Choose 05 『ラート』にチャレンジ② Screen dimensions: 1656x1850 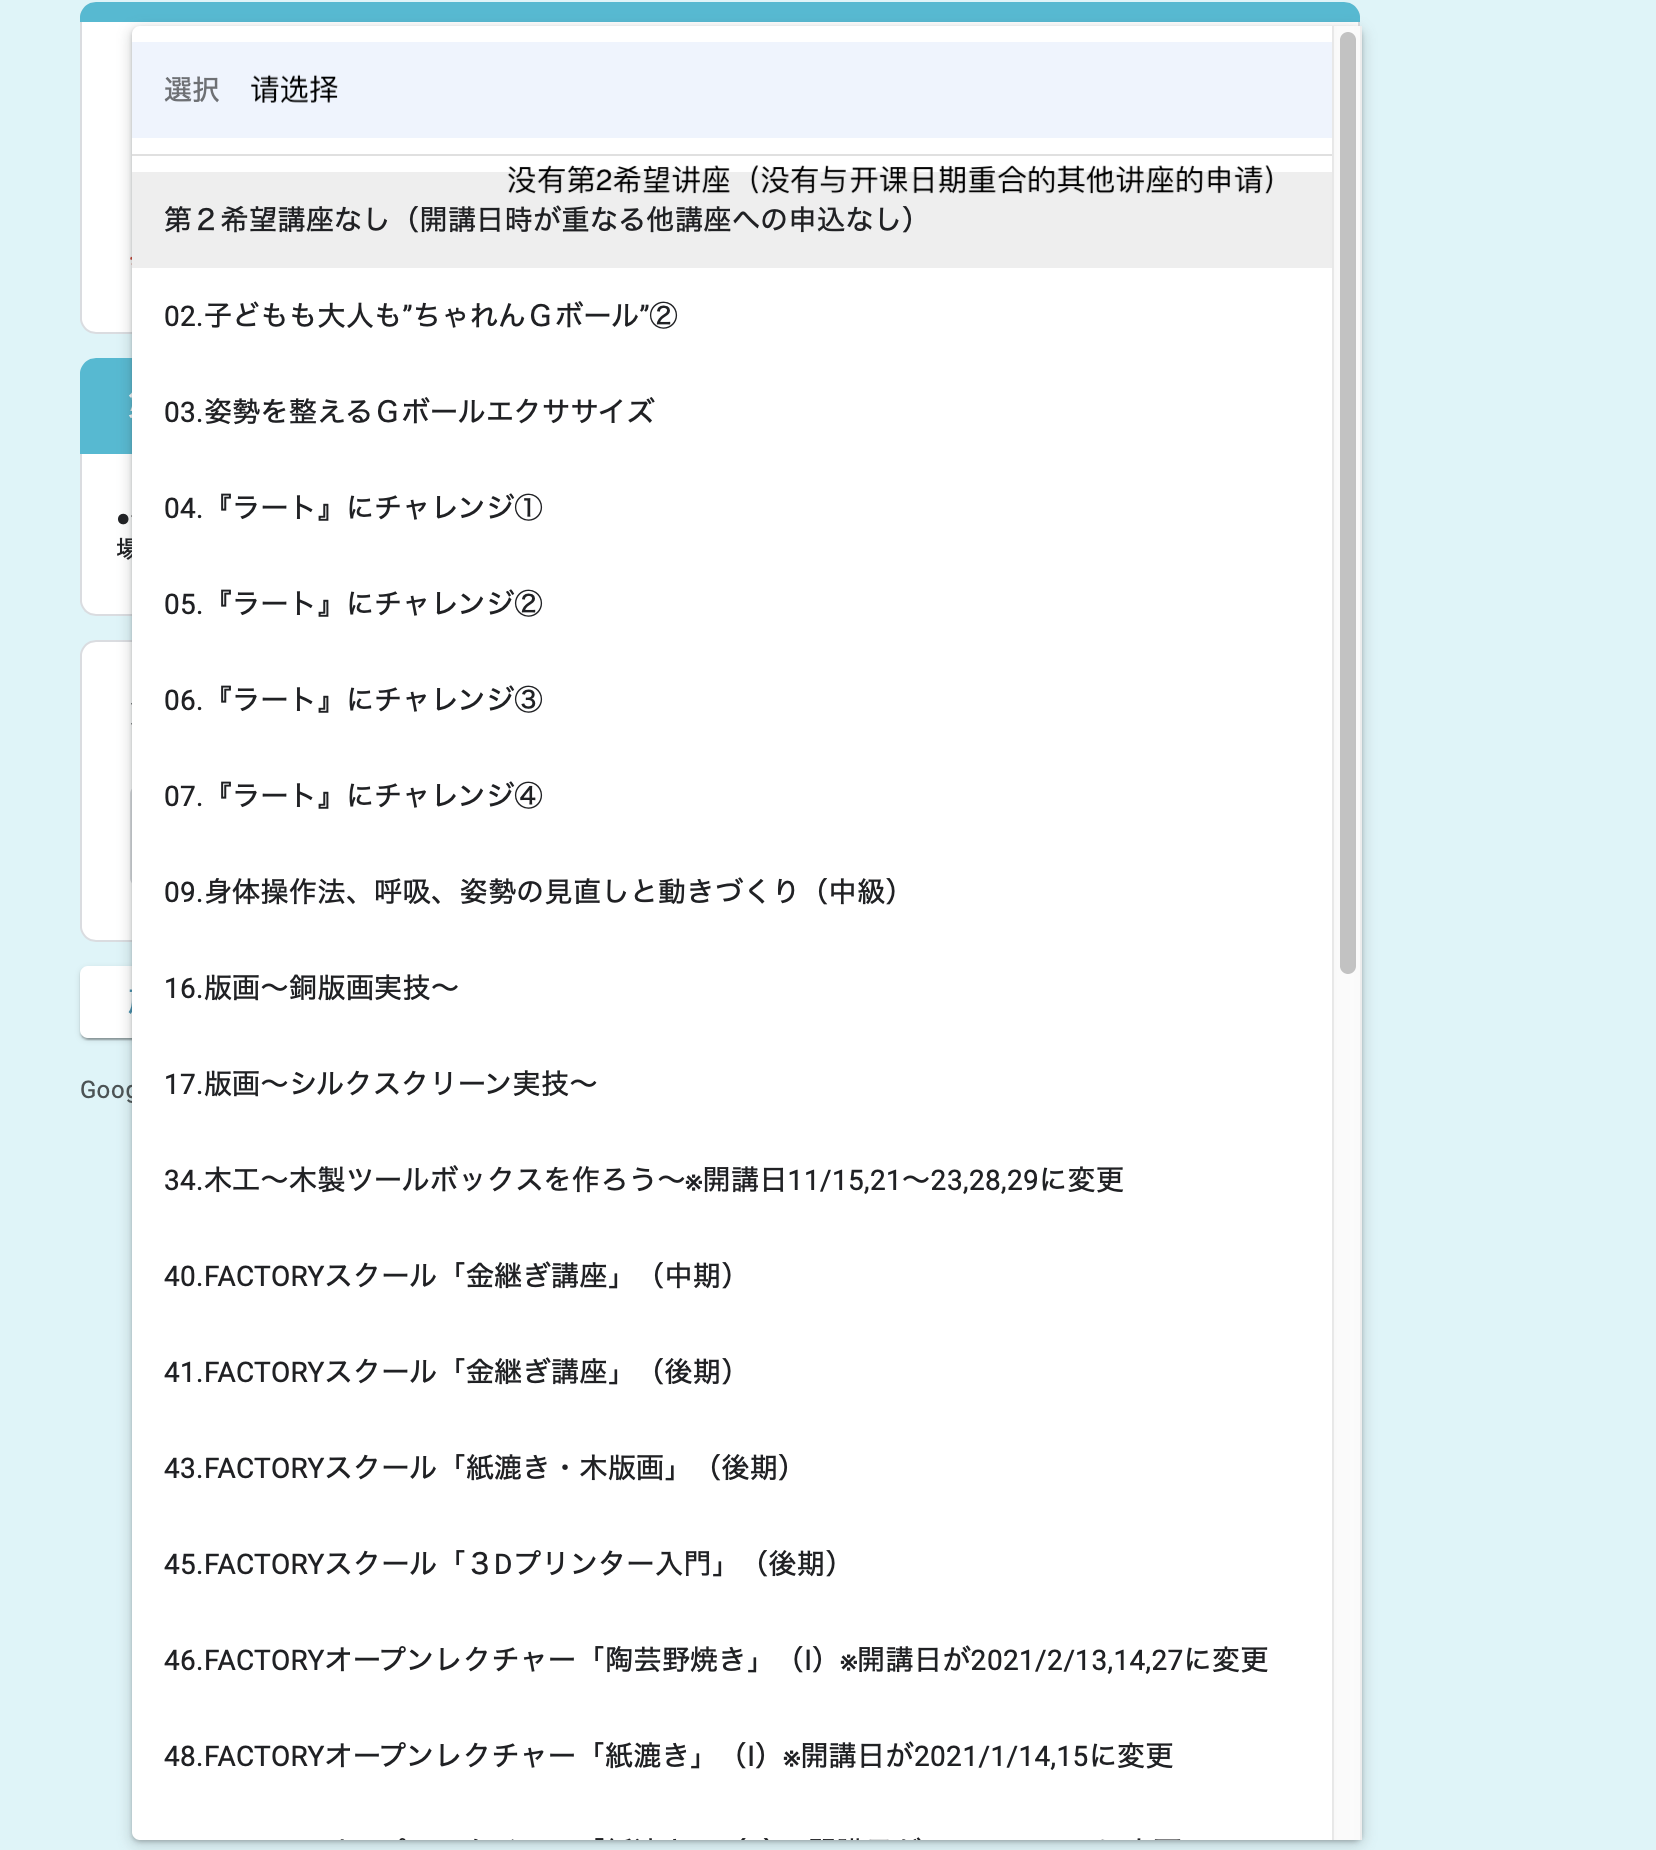(x=353, y=604)
